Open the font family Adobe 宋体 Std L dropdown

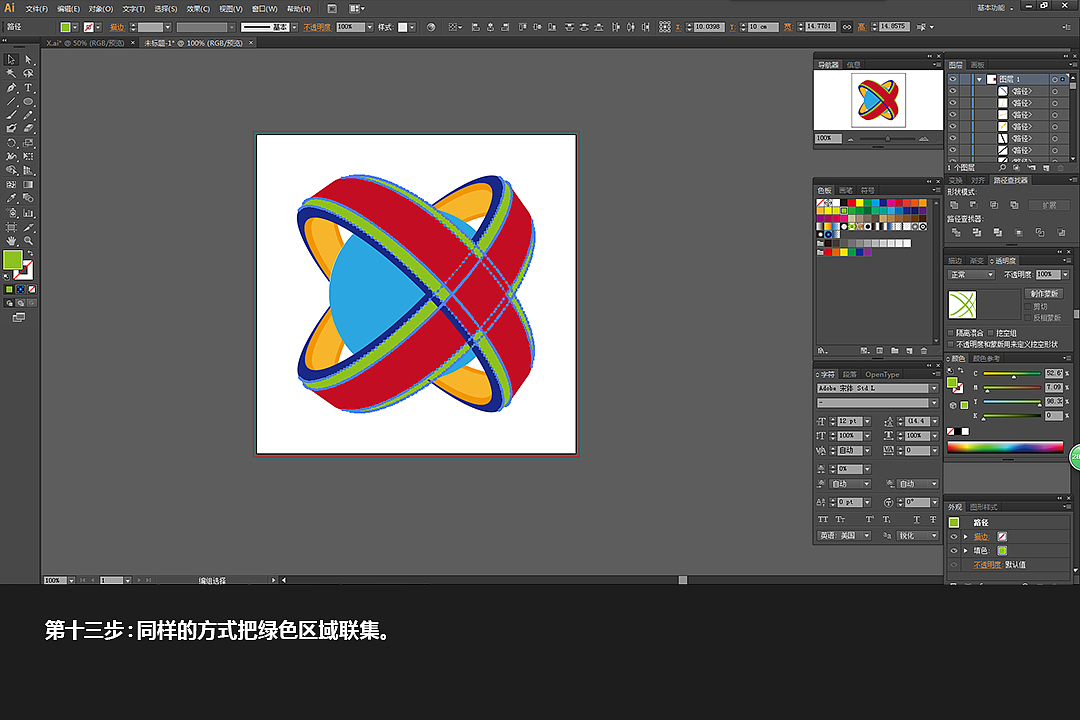(934, 389)
